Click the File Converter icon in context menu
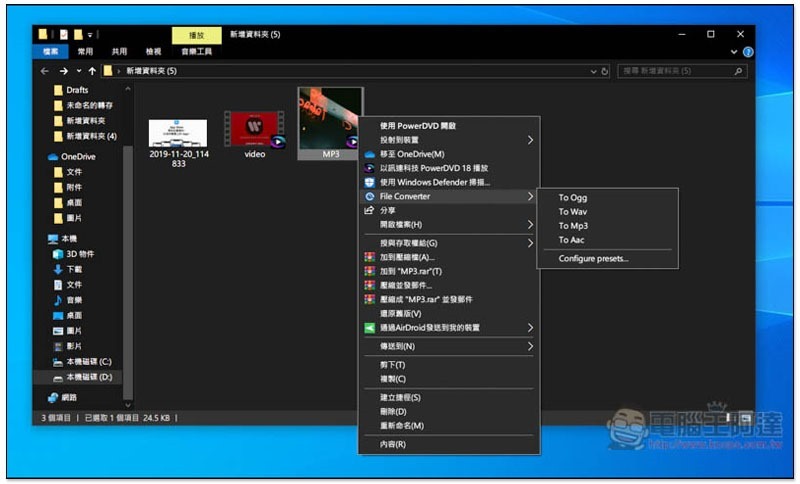The height and width of the screenshot is (484, 800). (369, 197)
